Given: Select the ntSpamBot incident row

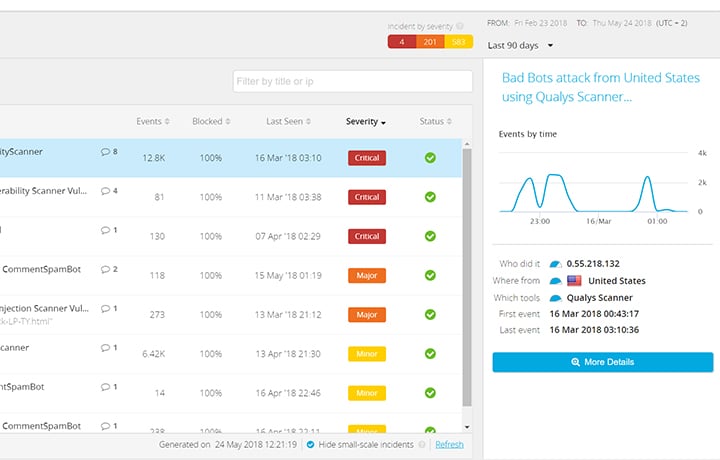Looking at the screenshot, I should pyautogui.click(x=22, y=387).
